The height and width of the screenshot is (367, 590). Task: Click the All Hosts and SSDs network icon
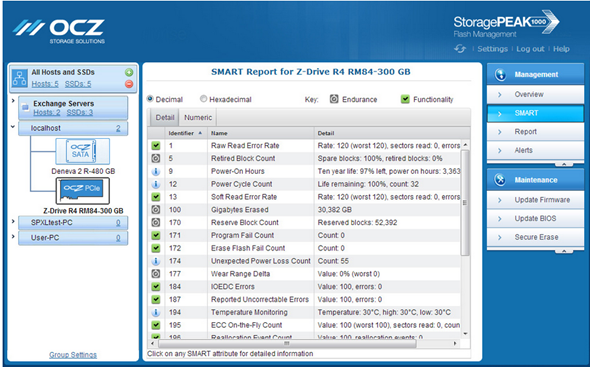(x=20, y=78)
